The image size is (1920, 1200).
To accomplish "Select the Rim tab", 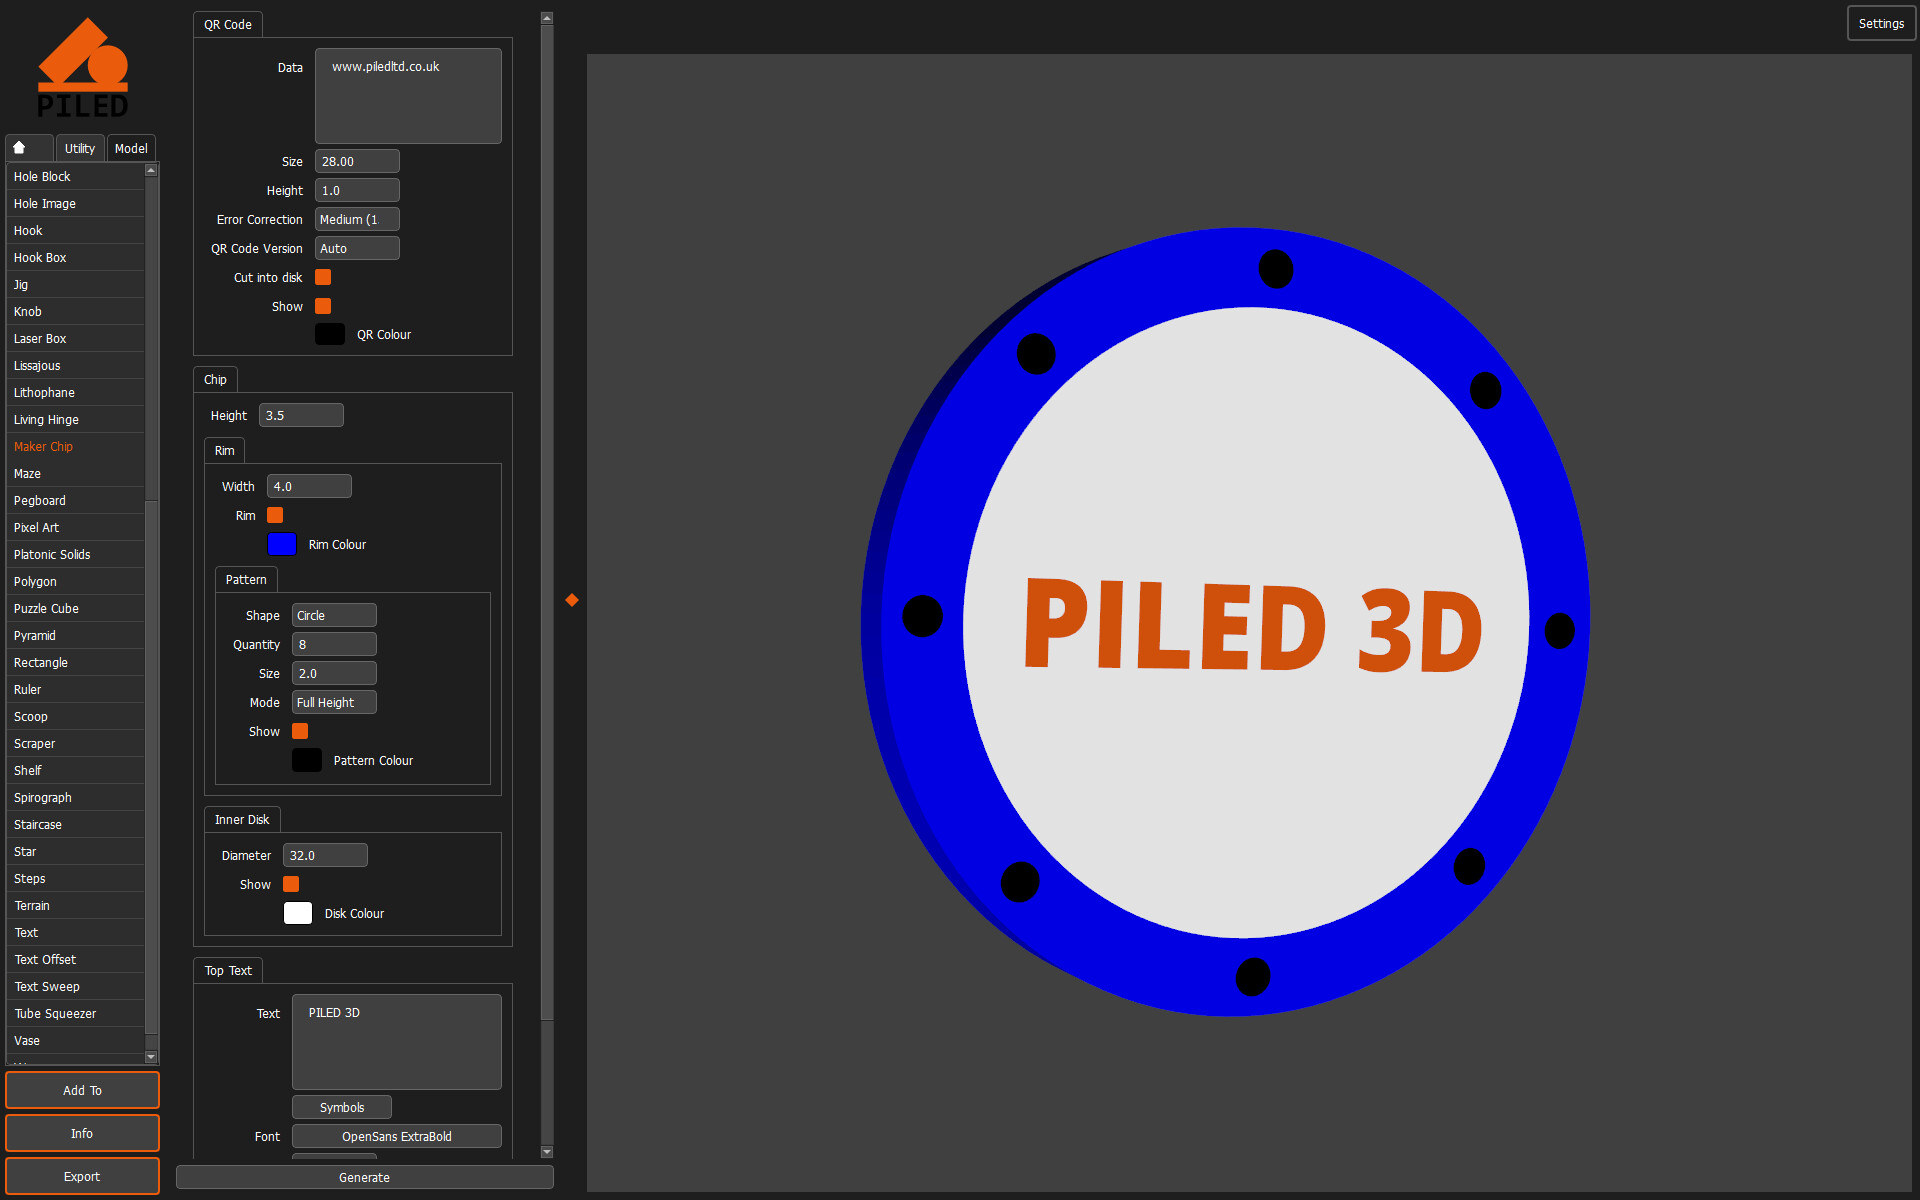I will click(x=225, y=450).
